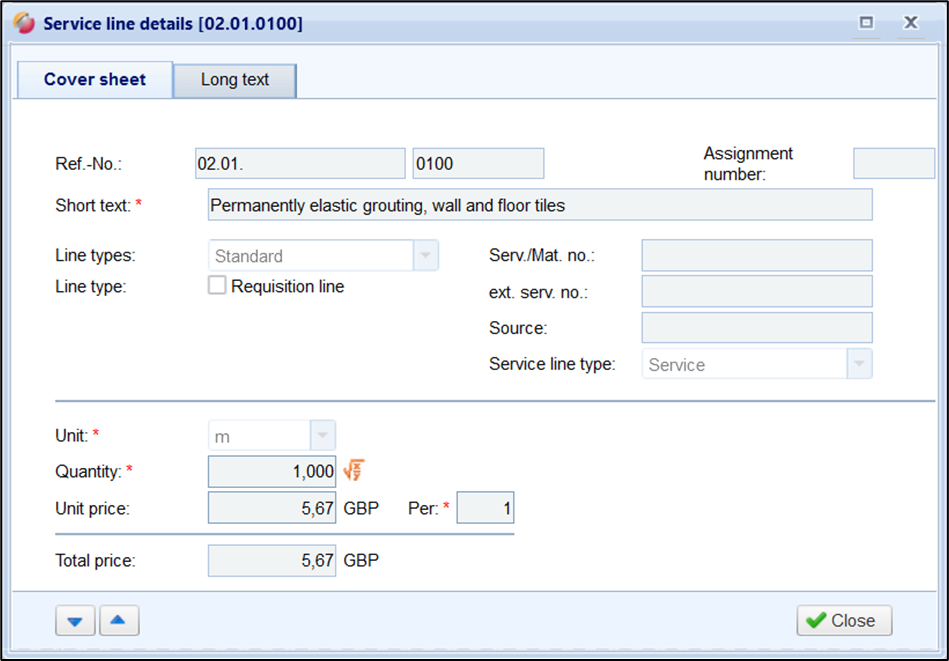Maximize the Service line details dialog
949x661 pixels.
(x=867, y=23)
